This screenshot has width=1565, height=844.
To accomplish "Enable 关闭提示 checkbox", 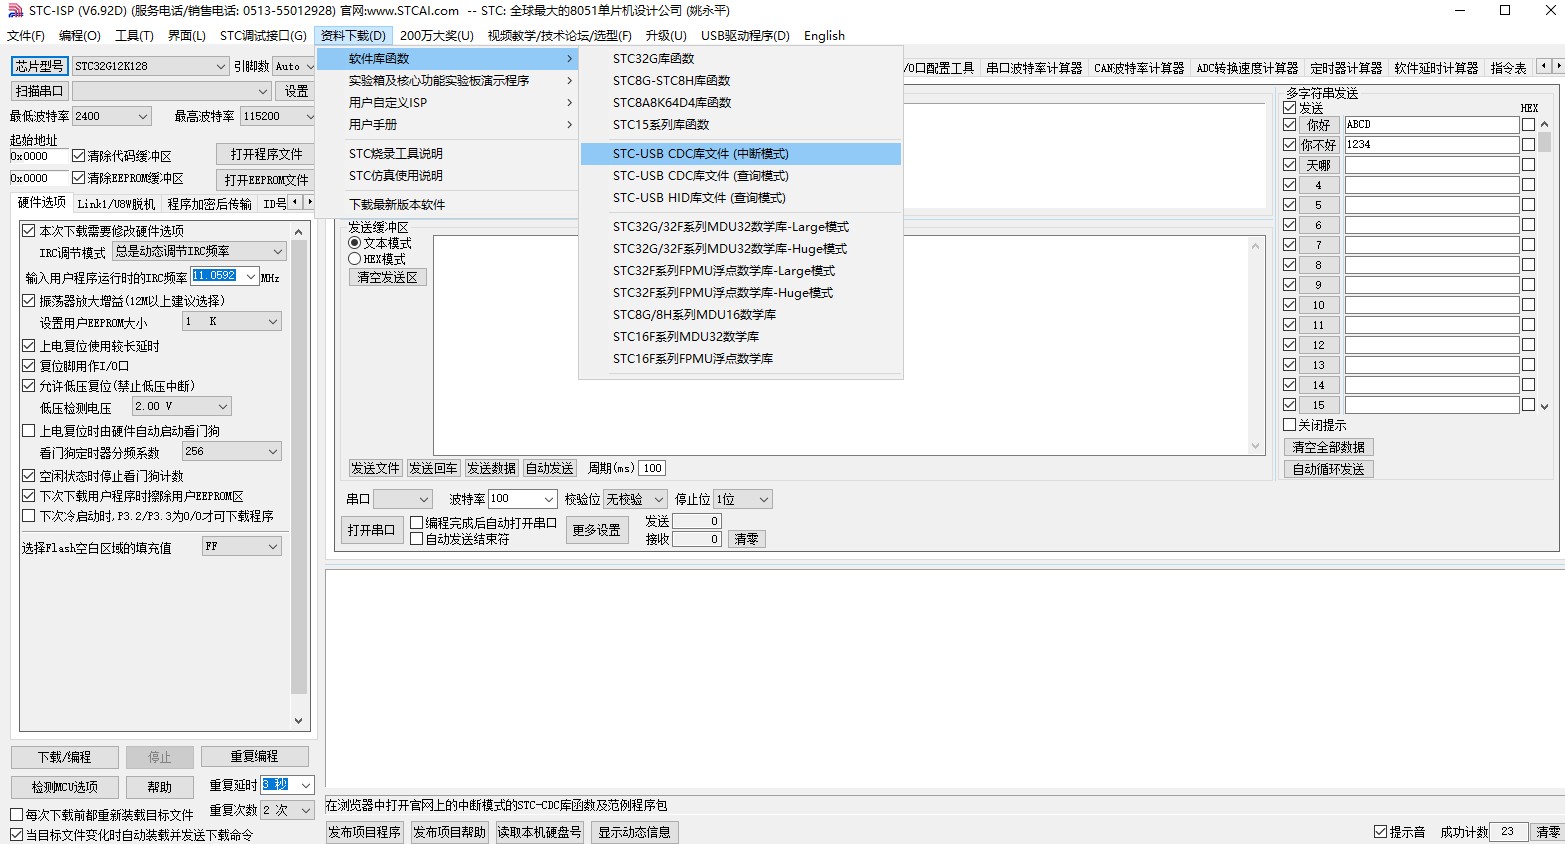I will pos(1290,425).
